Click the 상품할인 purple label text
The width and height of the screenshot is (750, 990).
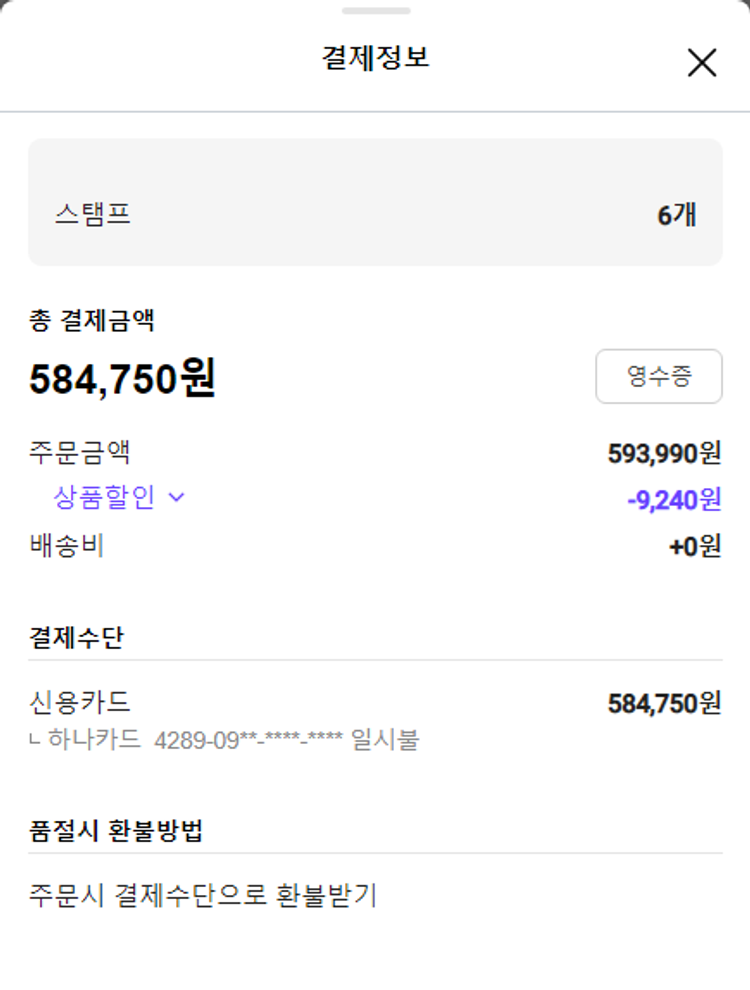(104, 498)
